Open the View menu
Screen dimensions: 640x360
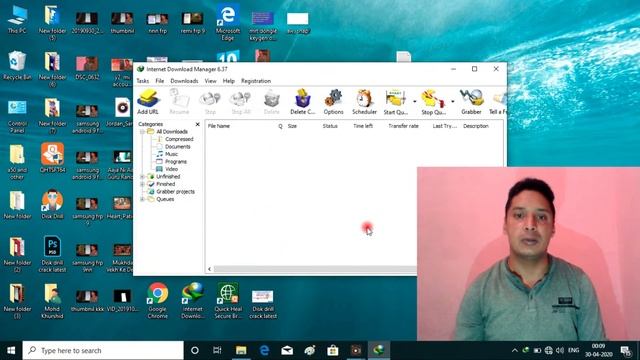[211, 81]
